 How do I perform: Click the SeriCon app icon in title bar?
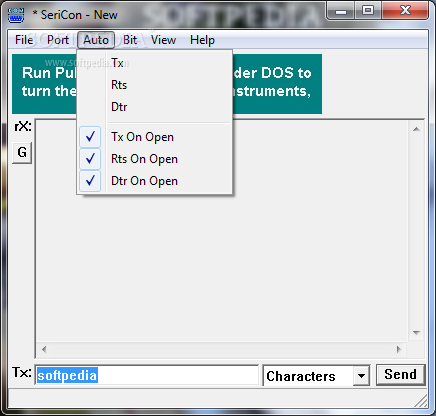(16, 15)
